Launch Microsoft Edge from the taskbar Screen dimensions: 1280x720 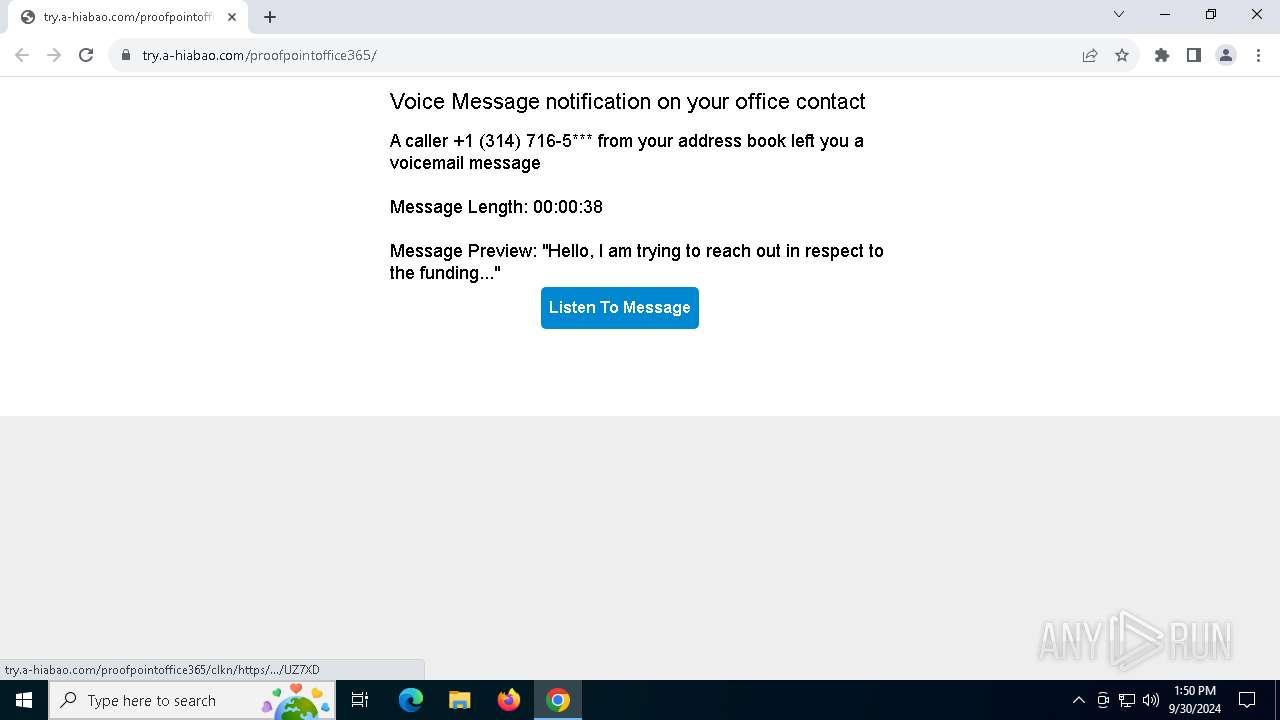pyautogui.click(x=411, y=700)
